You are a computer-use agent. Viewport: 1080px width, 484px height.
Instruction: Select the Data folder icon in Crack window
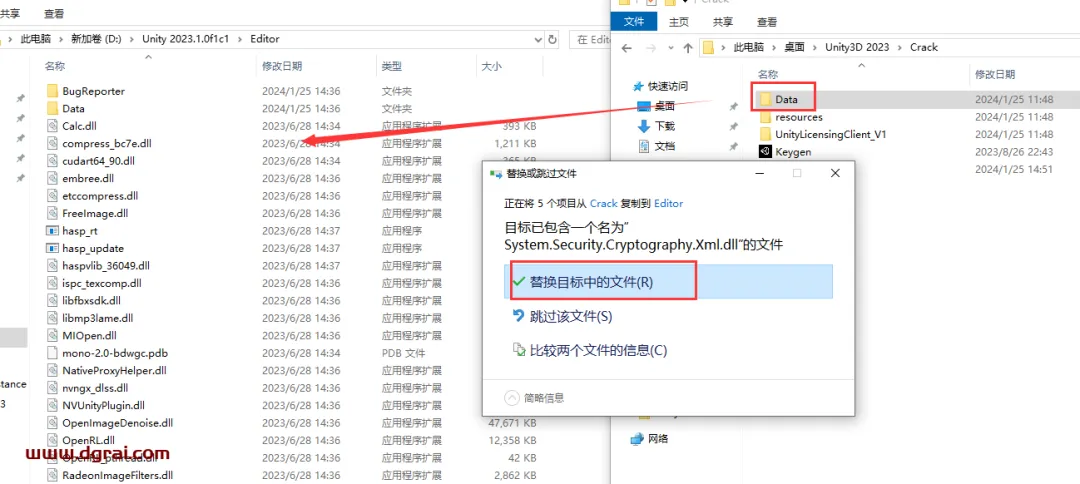765,99
